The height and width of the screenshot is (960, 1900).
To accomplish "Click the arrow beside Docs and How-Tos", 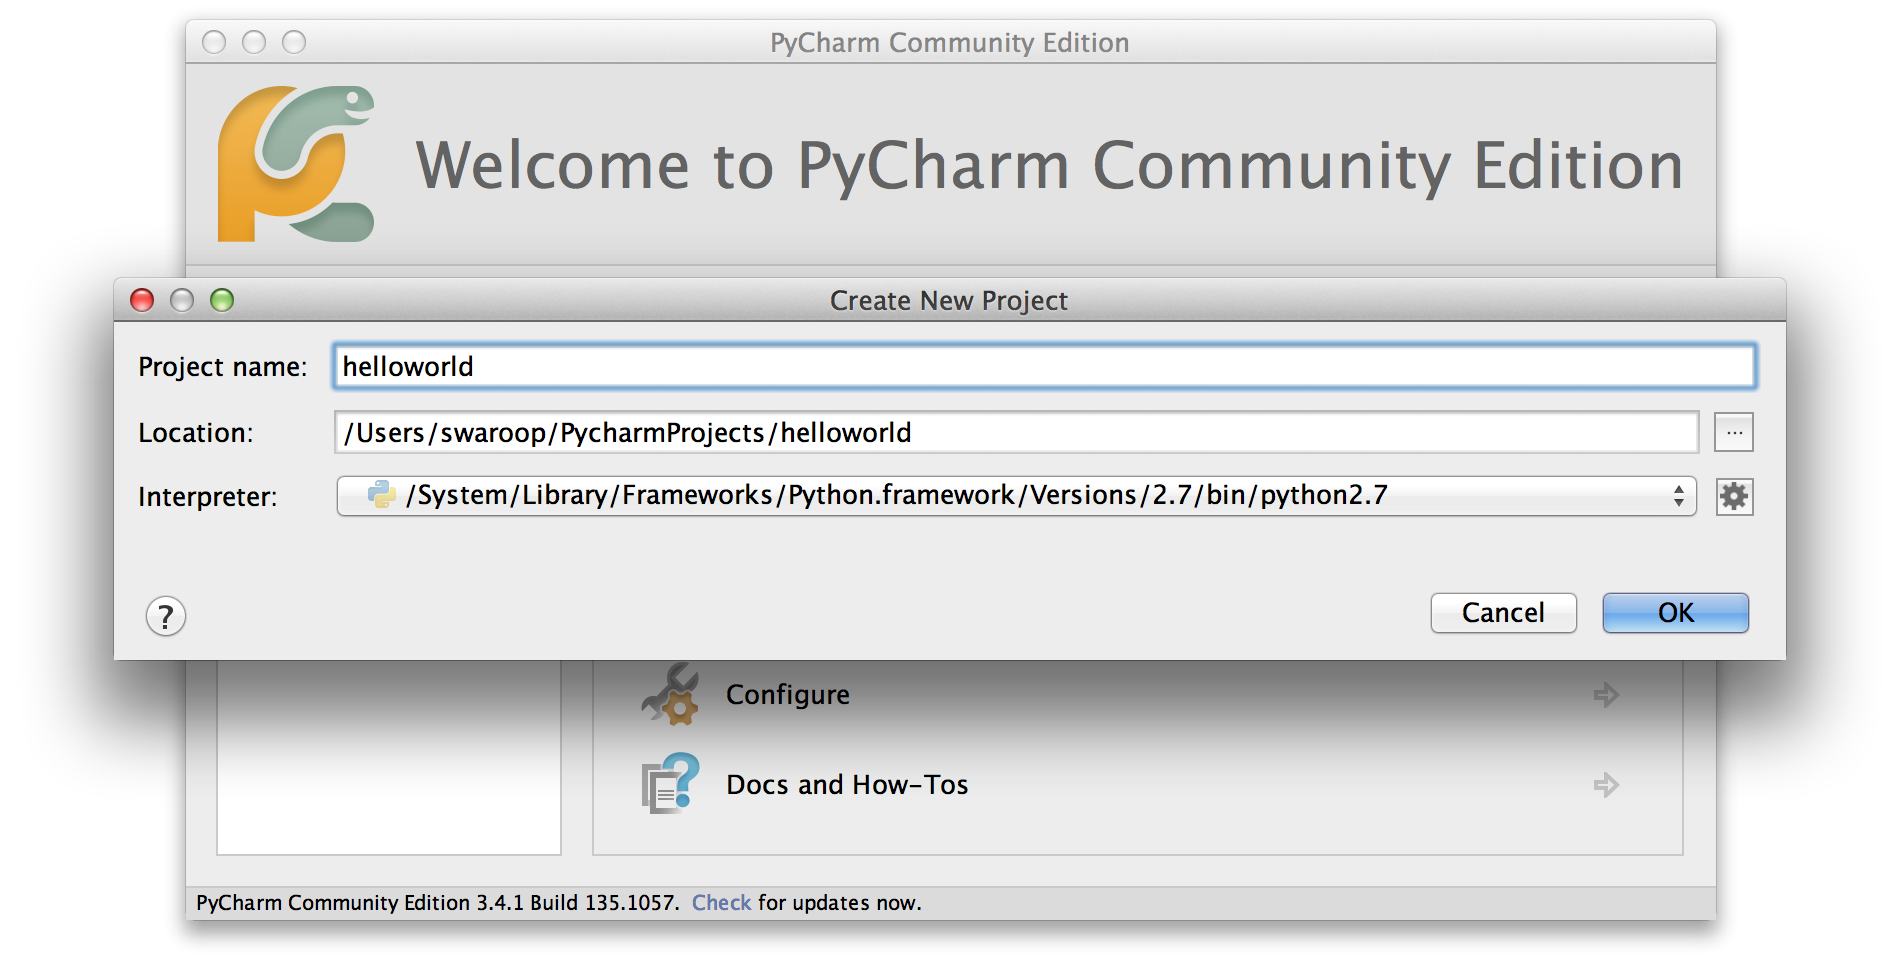I will coord(1606,785).
